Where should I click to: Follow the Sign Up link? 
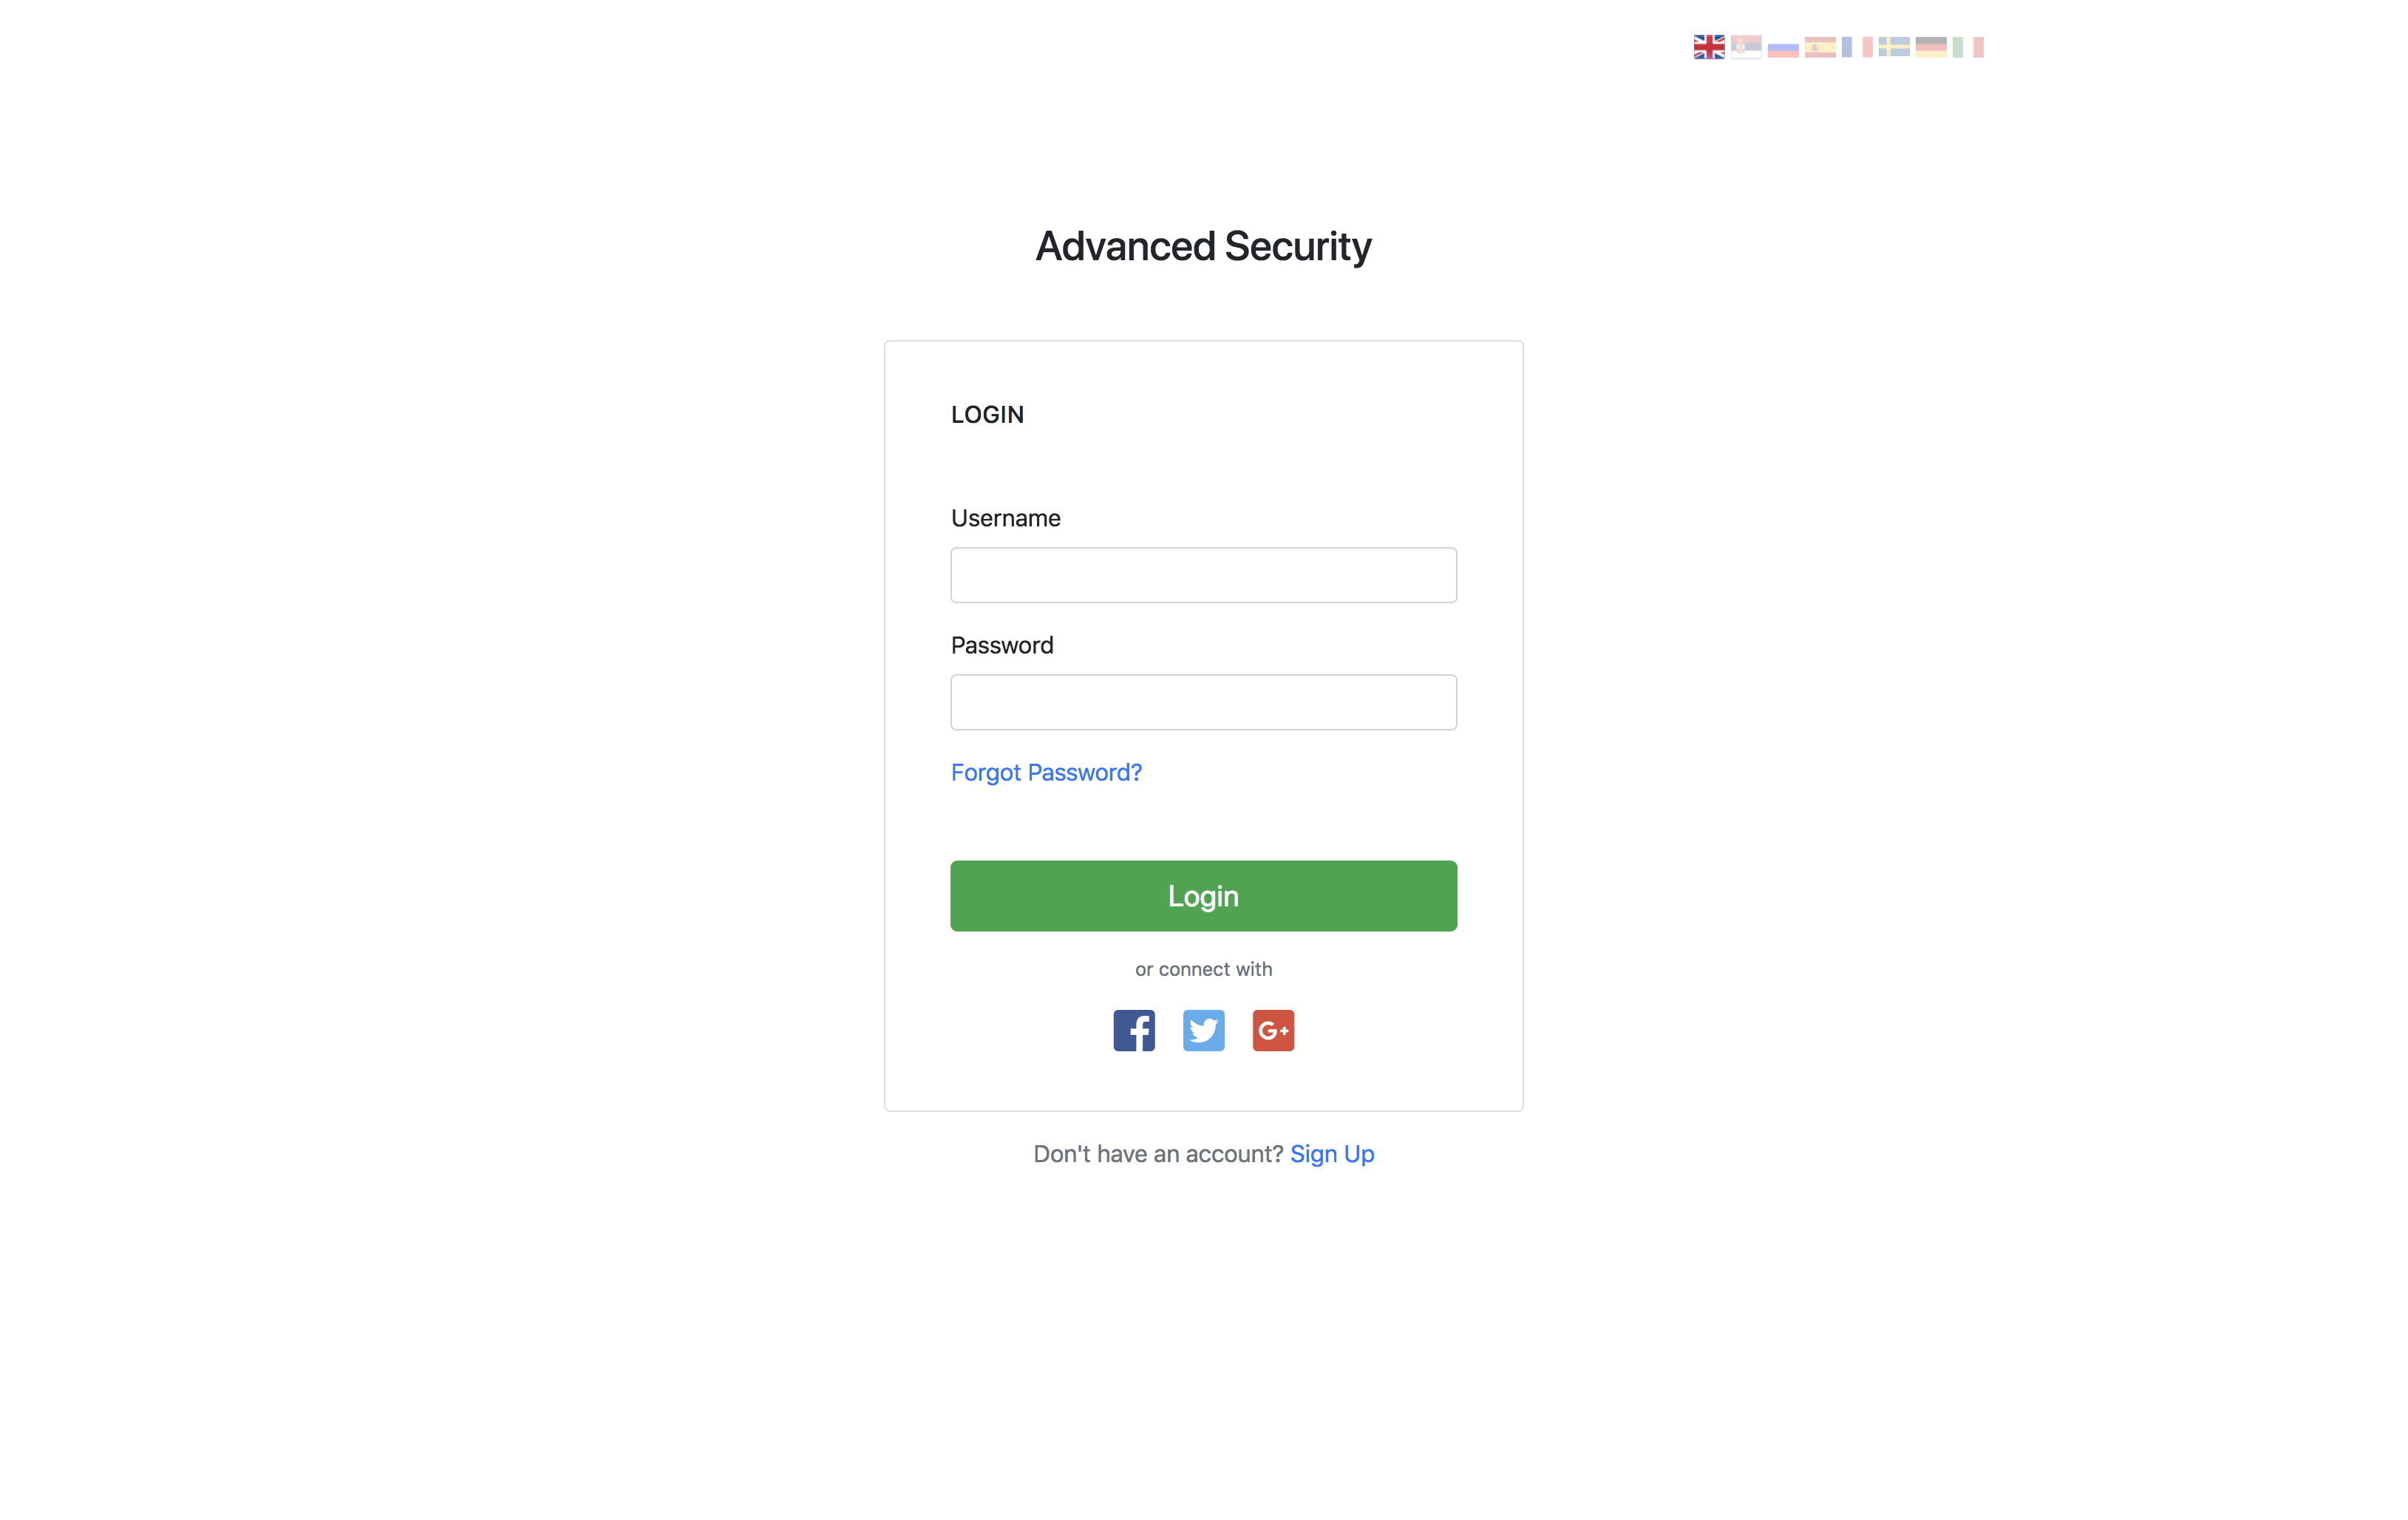(1332, 1154)
